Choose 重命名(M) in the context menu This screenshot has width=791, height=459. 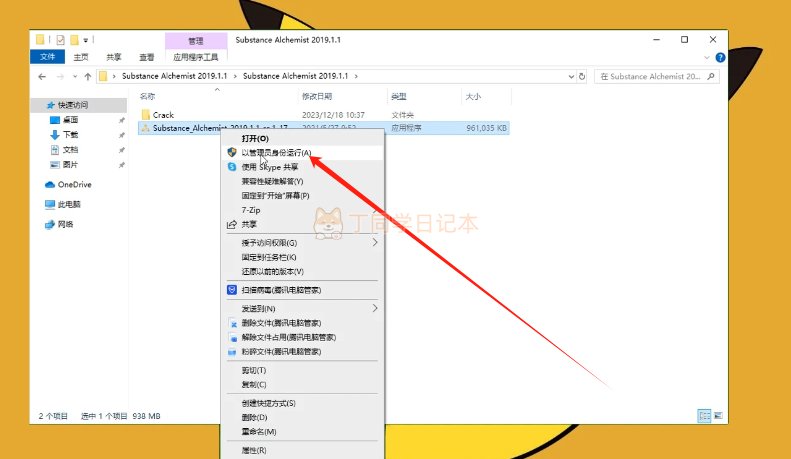[303, 432]
